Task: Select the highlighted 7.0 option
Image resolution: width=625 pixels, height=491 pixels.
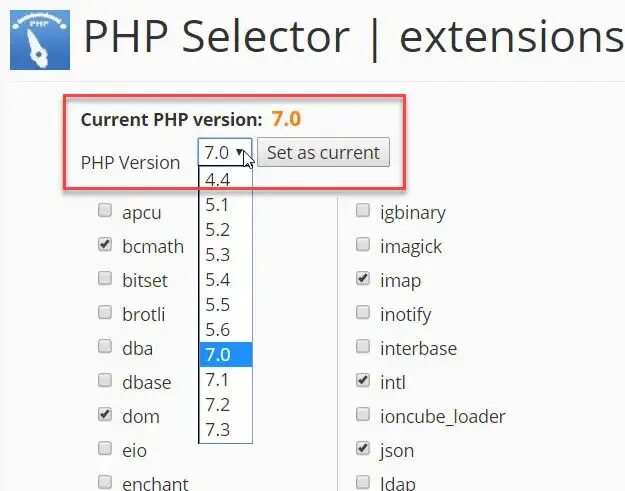Action: point(226,354)
